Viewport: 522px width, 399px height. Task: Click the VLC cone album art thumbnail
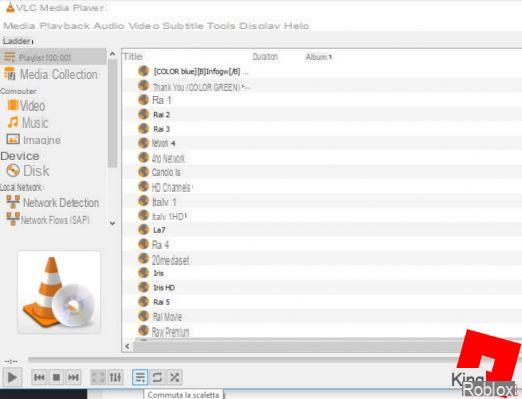[59, 292]
